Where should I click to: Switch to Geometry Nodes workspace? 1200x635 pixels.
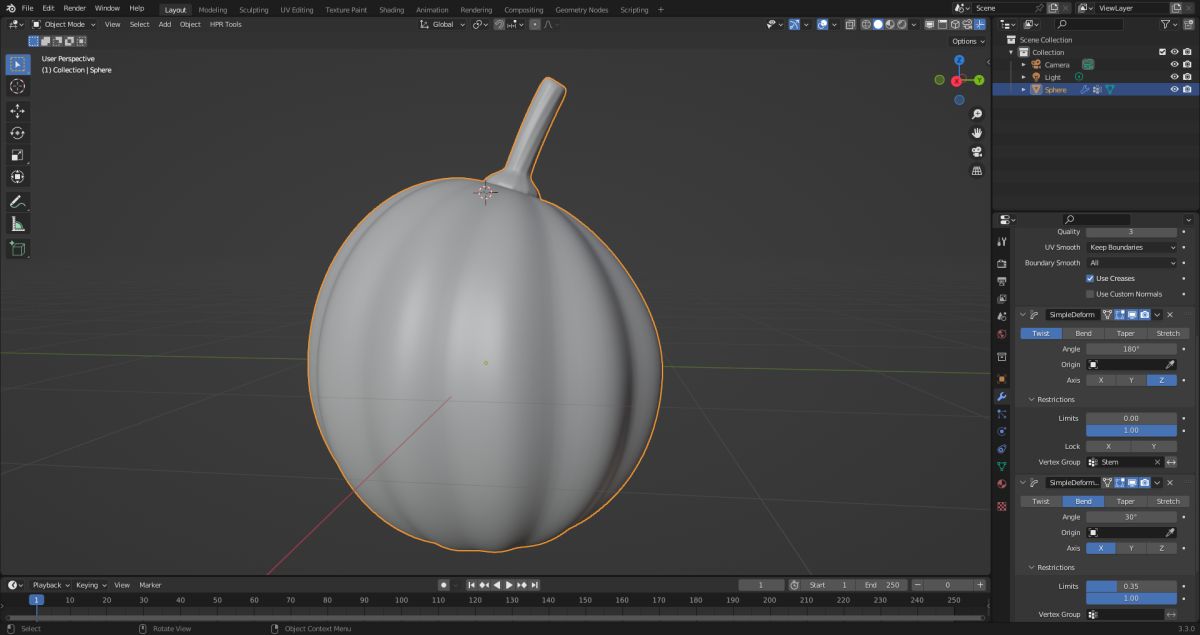581,9
